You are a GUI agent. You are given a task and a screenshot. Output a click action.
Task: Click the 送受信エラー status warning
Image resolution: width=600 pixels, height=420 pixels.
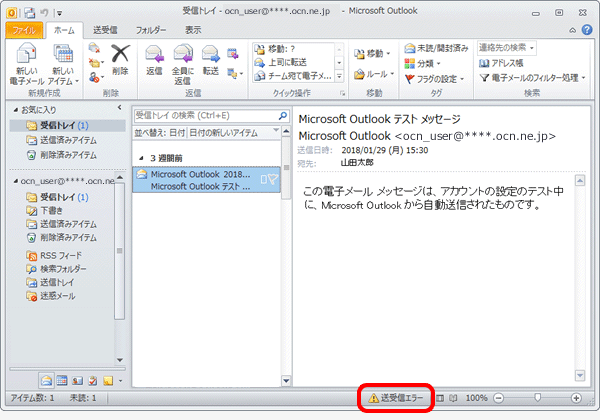click(x=396, y=398)
